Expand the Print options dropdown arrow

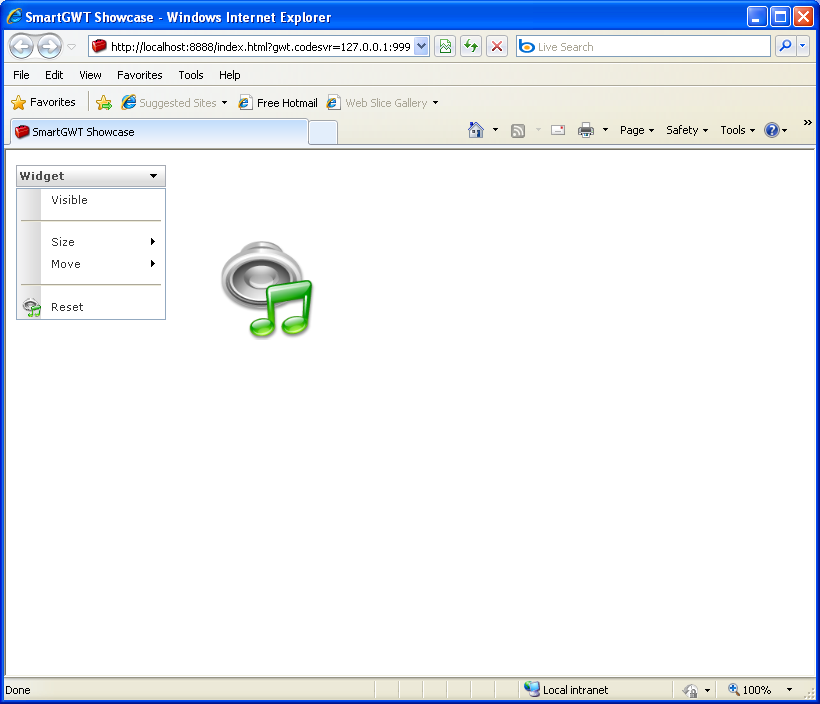point(606,130)
